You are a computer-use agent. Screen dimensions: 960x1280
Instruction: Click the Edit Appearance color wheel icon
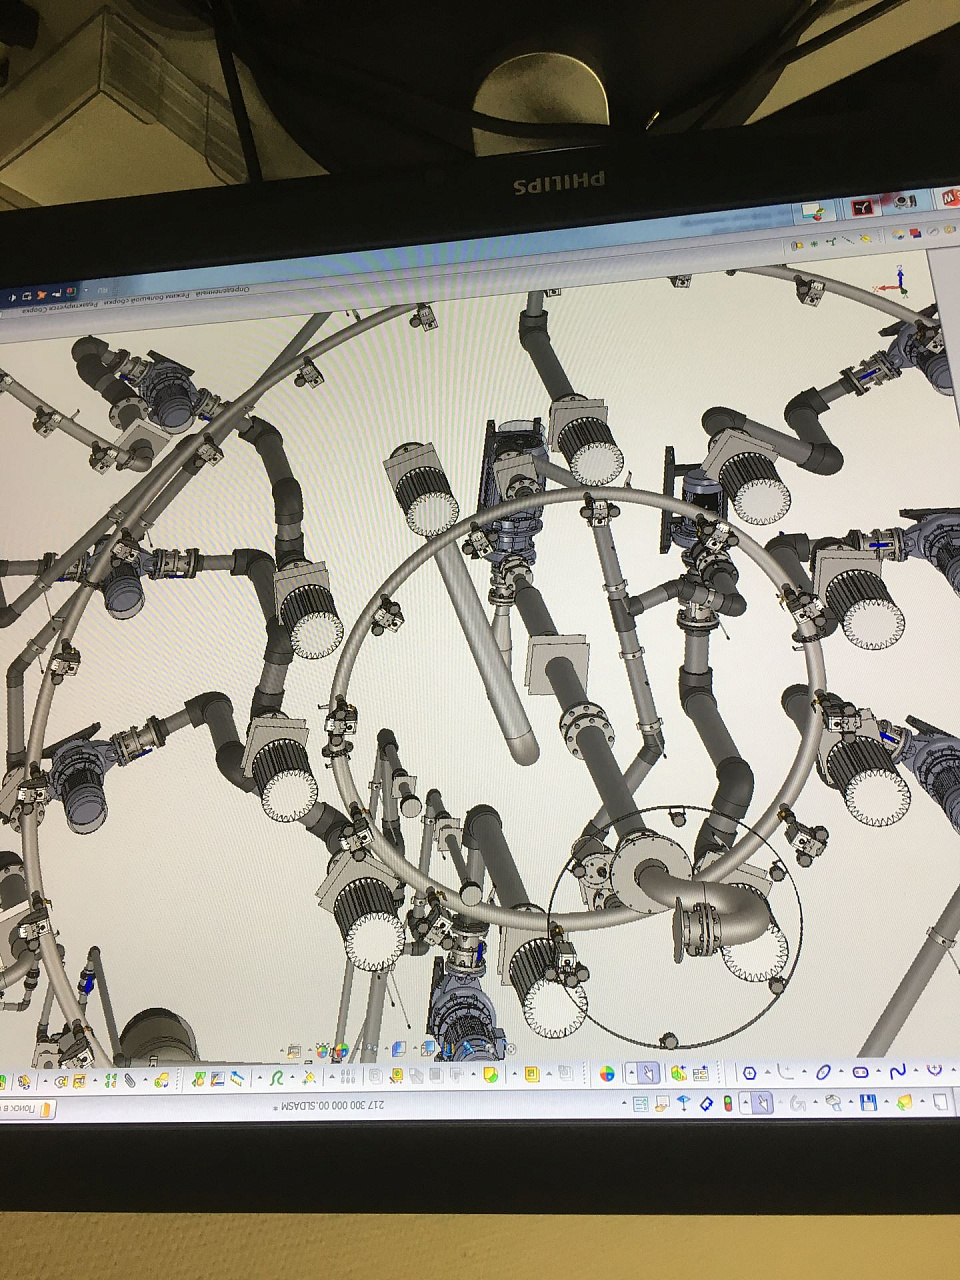click(x=607, y=1074)
